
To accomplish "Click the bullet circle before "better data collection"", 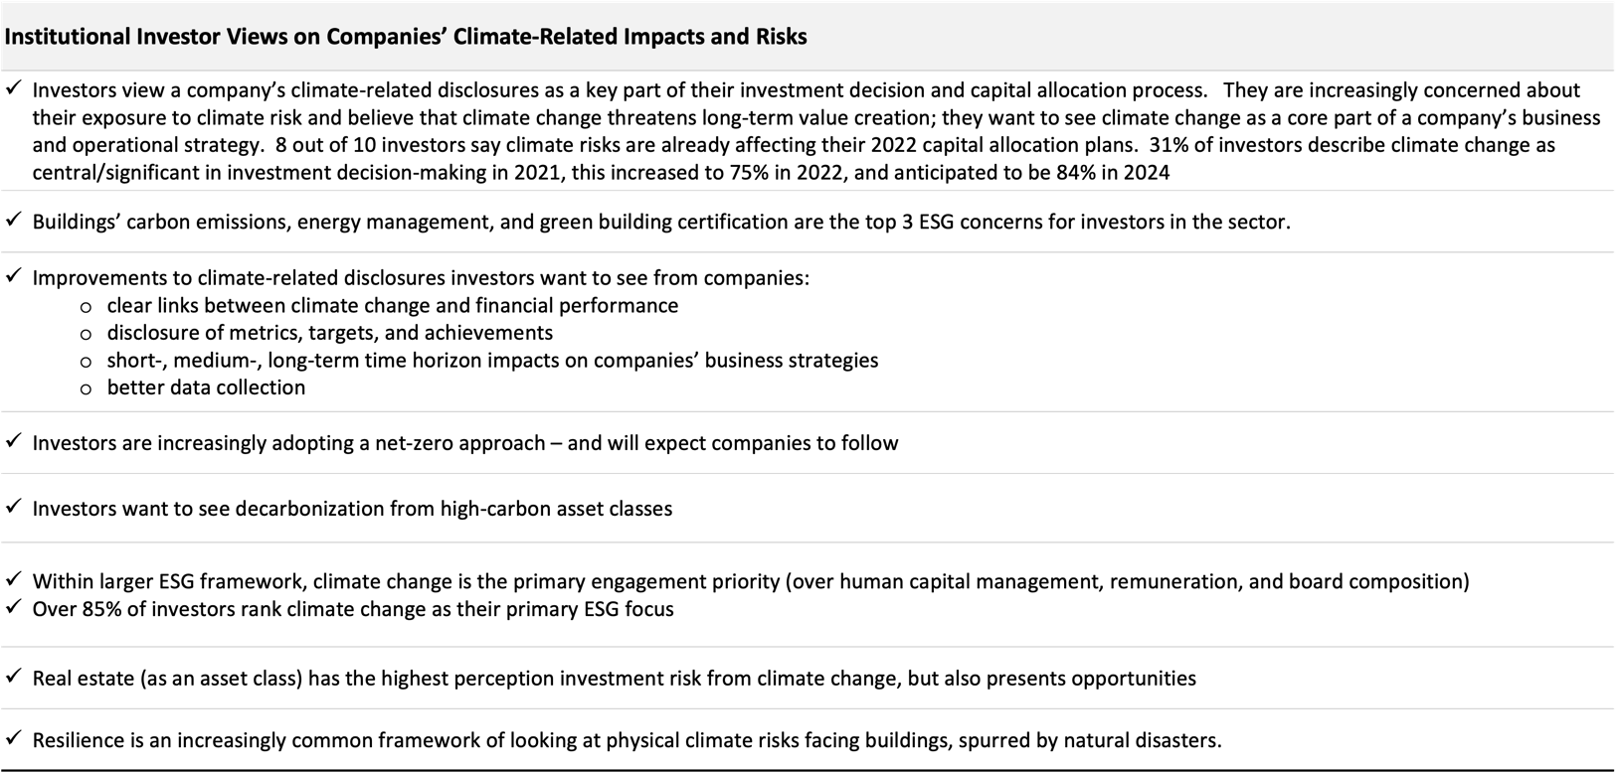I will point(86,388).
